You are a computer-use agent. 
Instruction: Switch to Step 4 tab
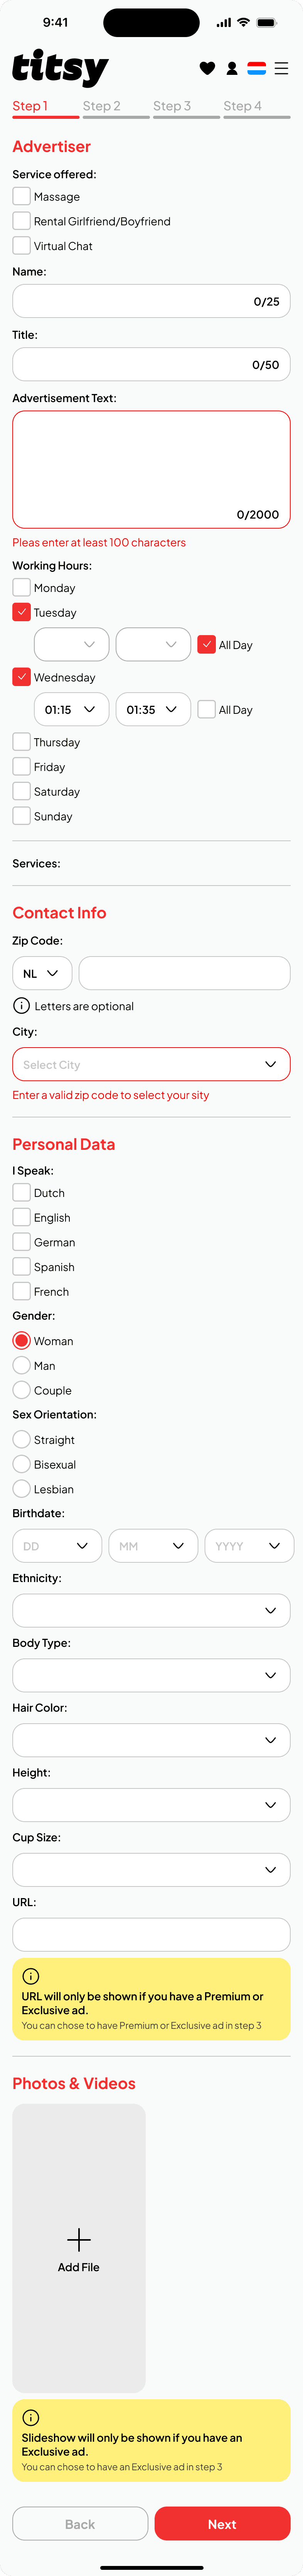coord(243,106)
